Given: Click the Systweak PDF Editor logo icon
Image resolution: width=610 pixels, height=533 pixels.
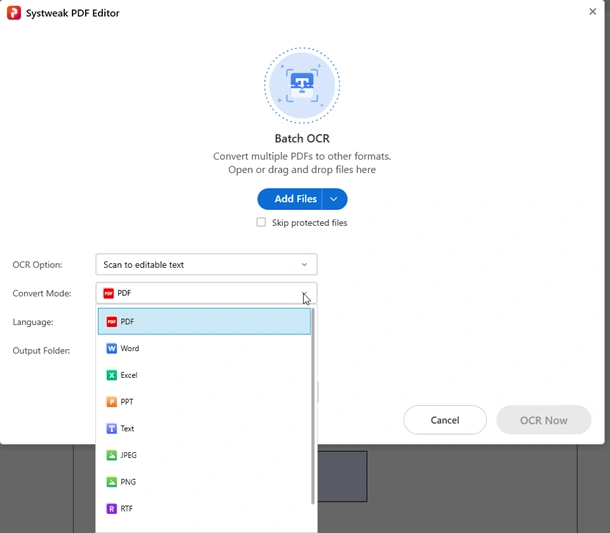Looking at the screenshot, I should point(14,13).
